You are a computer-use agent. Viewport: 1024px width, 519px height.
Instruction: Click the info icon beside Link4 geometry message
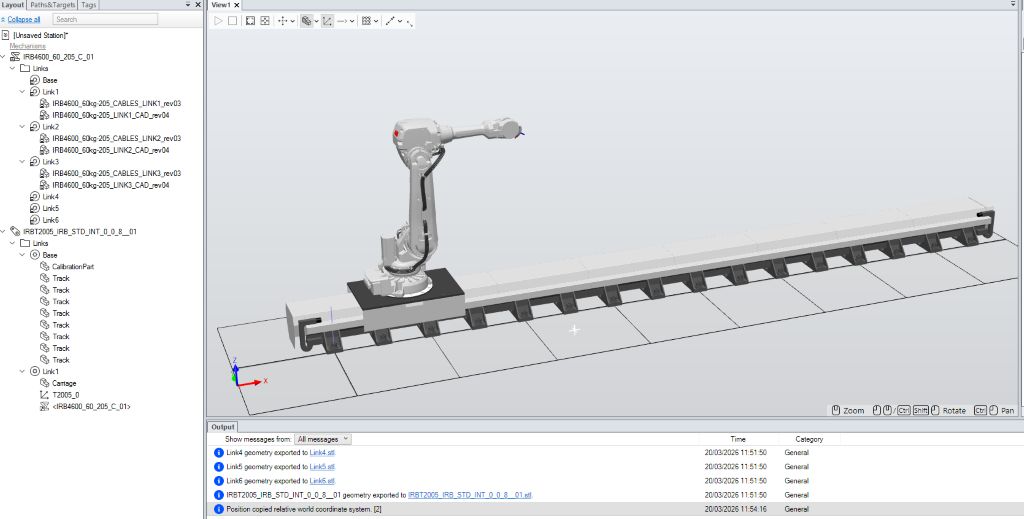click(x=219, y=452)
